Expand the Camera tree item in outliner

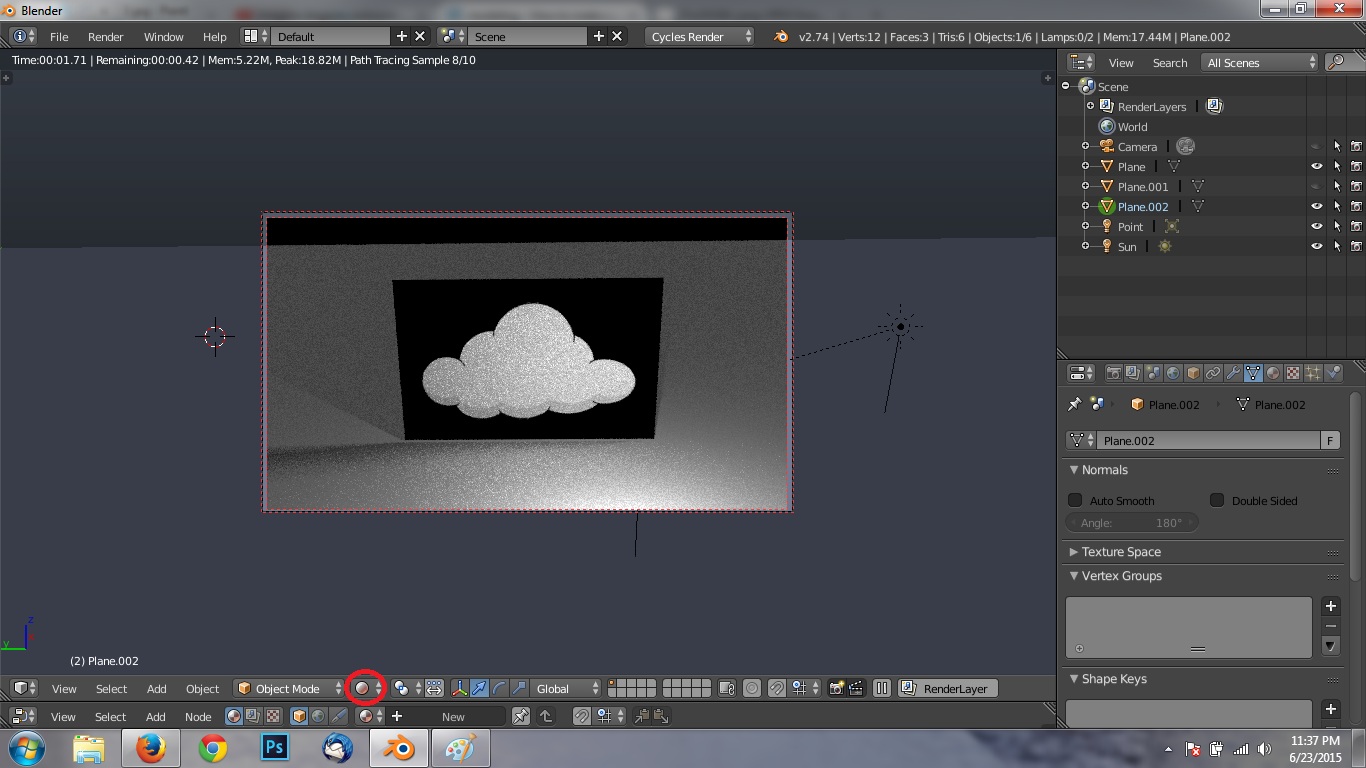[x=1085, y=146]
